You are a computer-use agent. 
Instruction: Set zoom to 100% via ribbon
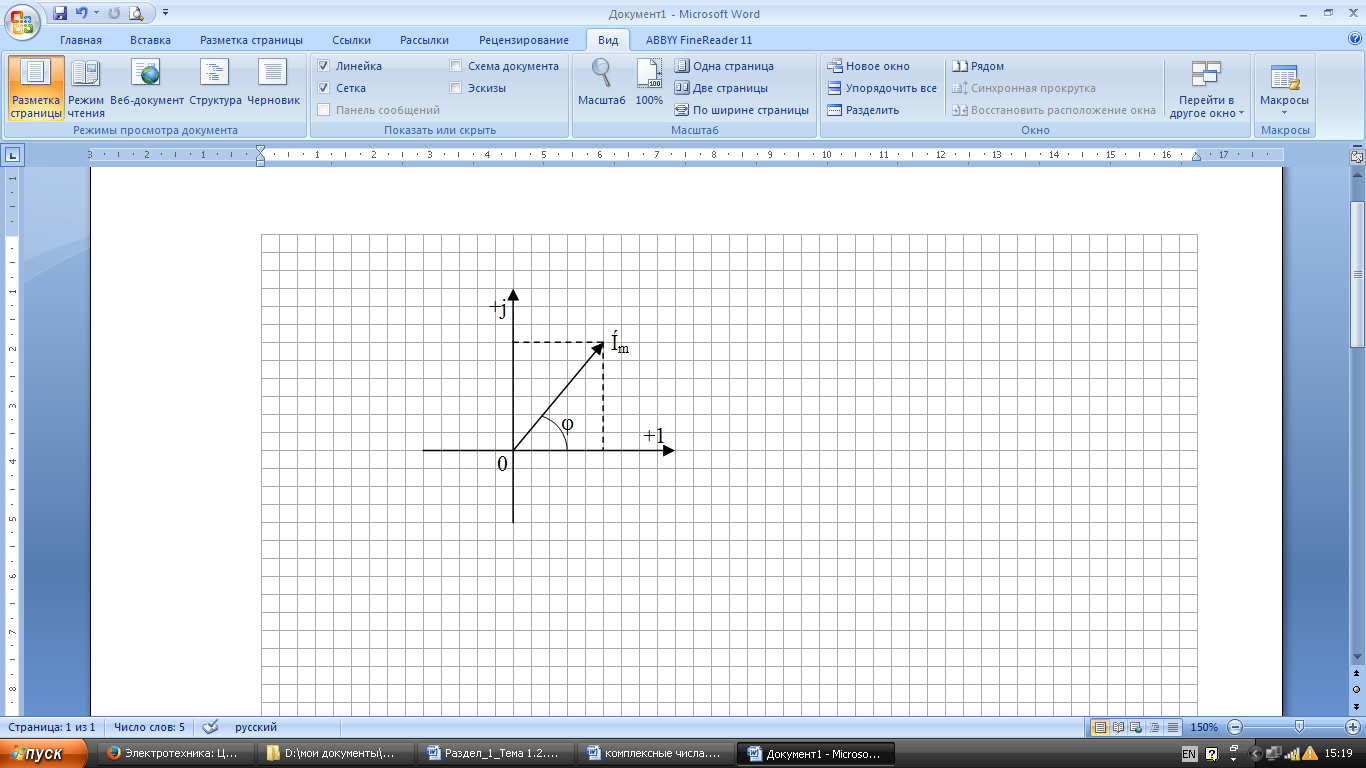click(649, 82)
